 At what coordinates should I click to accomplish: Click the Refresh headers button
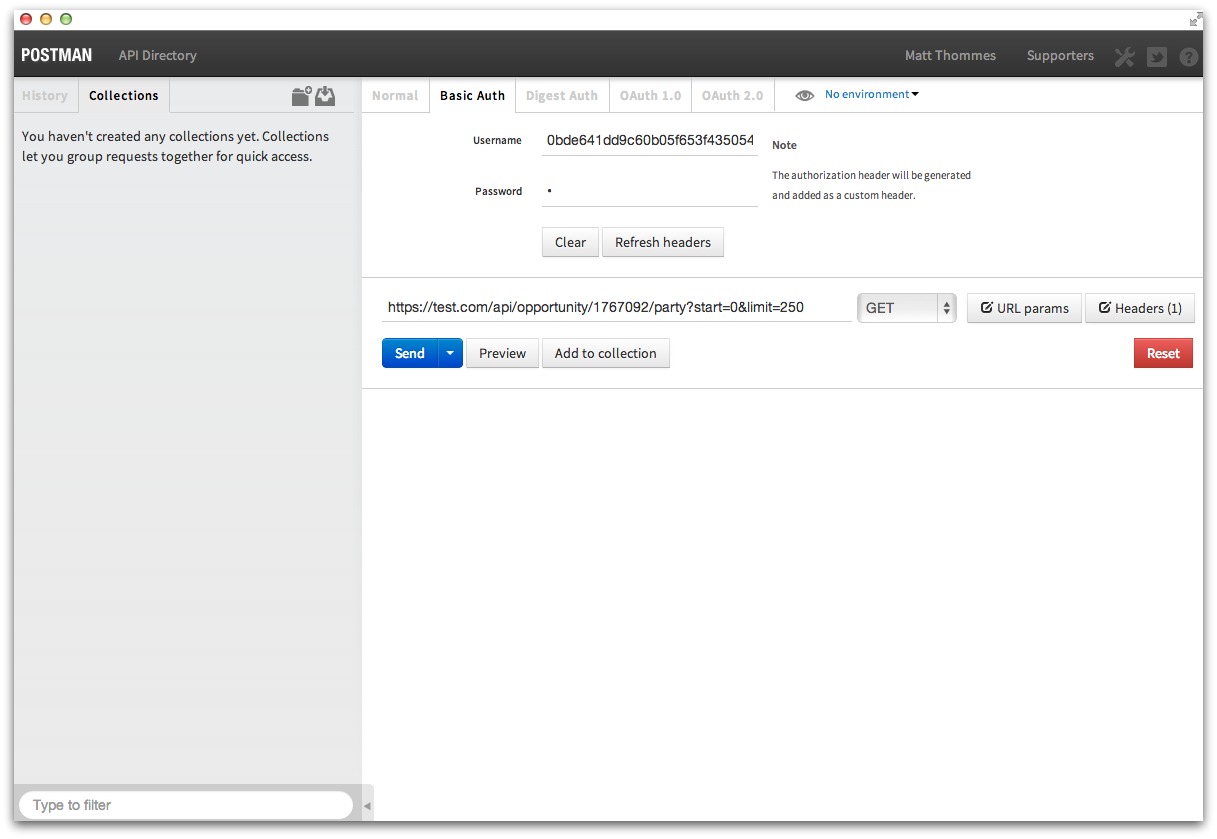click(x=663, y=242)
